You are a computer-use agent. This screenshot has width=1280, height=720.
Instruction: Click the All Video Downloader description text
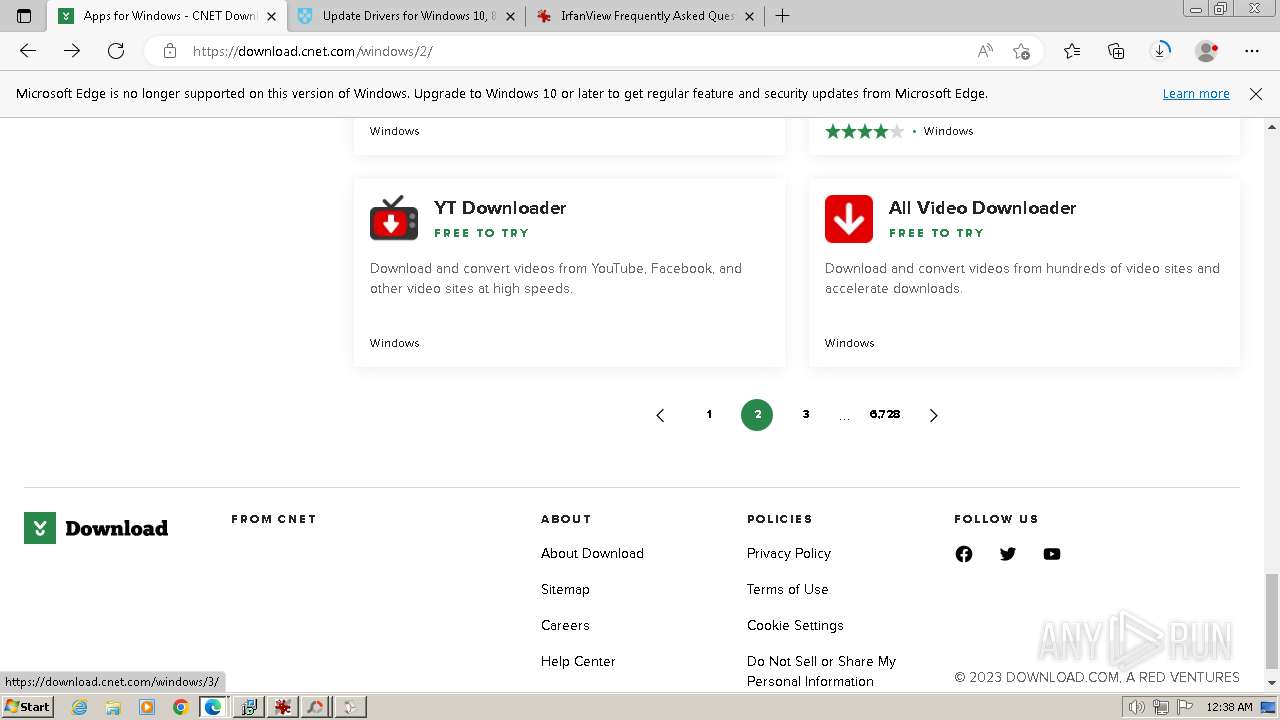coord(1022,278)
